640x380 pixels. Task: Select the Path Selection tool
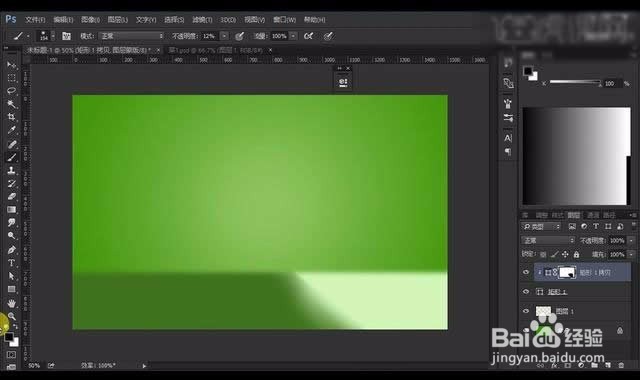11,276
